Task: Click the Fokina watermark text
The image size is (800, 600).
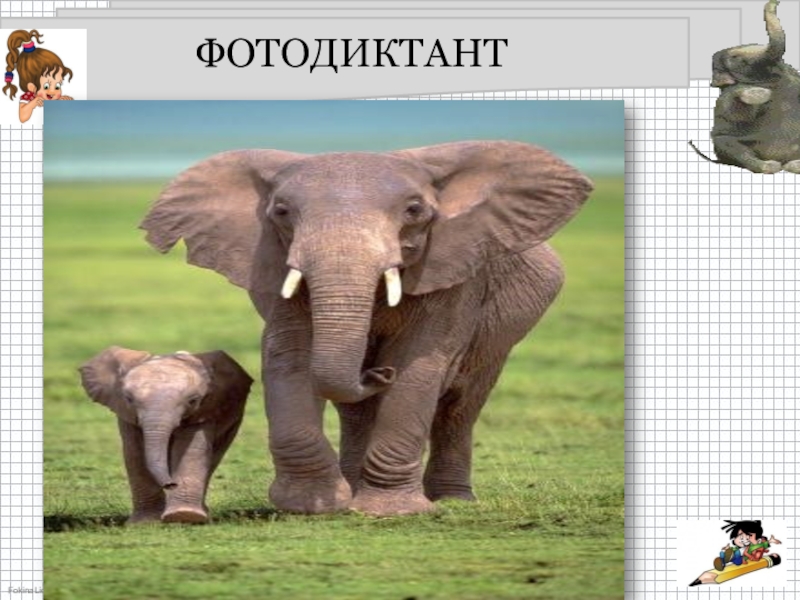Action: coord(20,592)
